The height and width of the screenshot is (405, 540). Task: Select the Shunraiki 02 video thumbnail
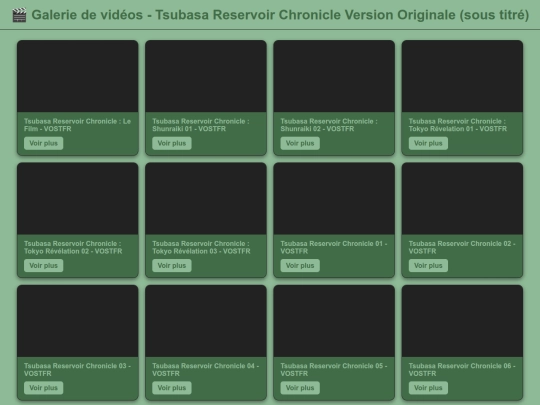click(334, 76)
